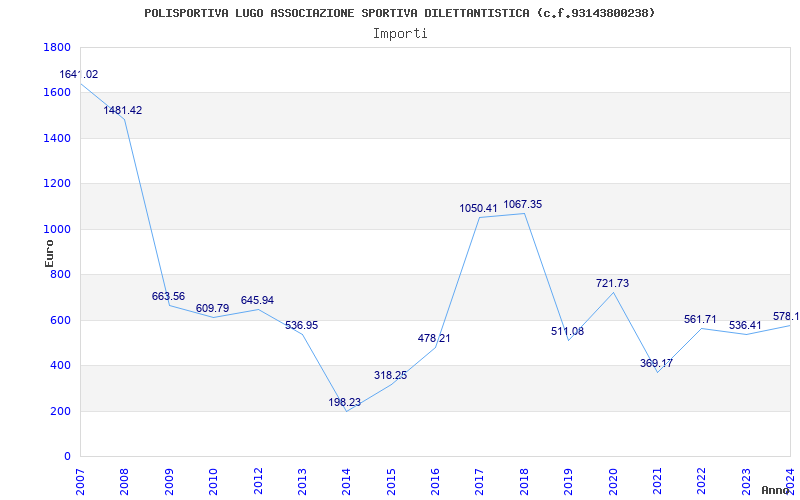
Task: Click the 400 y-axis tick label
Action: 60,366
